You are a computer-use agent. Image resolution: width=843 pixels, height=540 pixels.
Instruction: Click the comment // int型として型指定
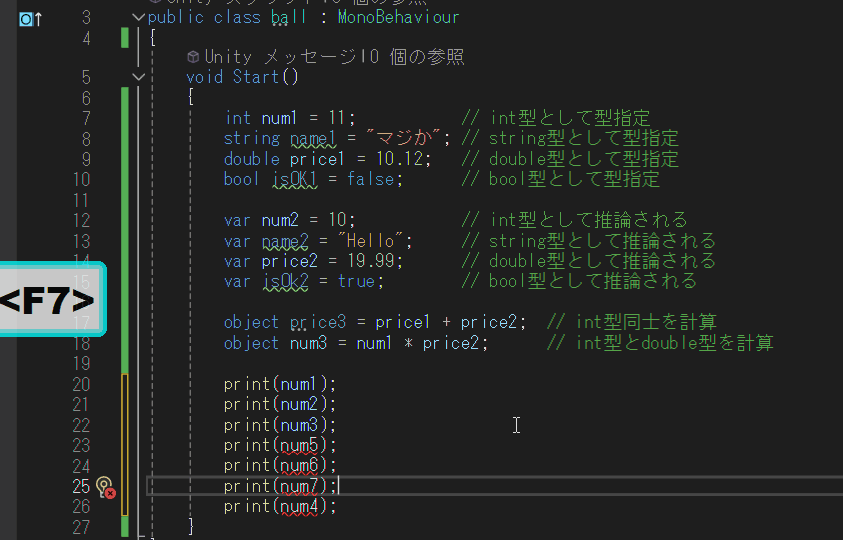pyautogui.click(x=556, y=118)
